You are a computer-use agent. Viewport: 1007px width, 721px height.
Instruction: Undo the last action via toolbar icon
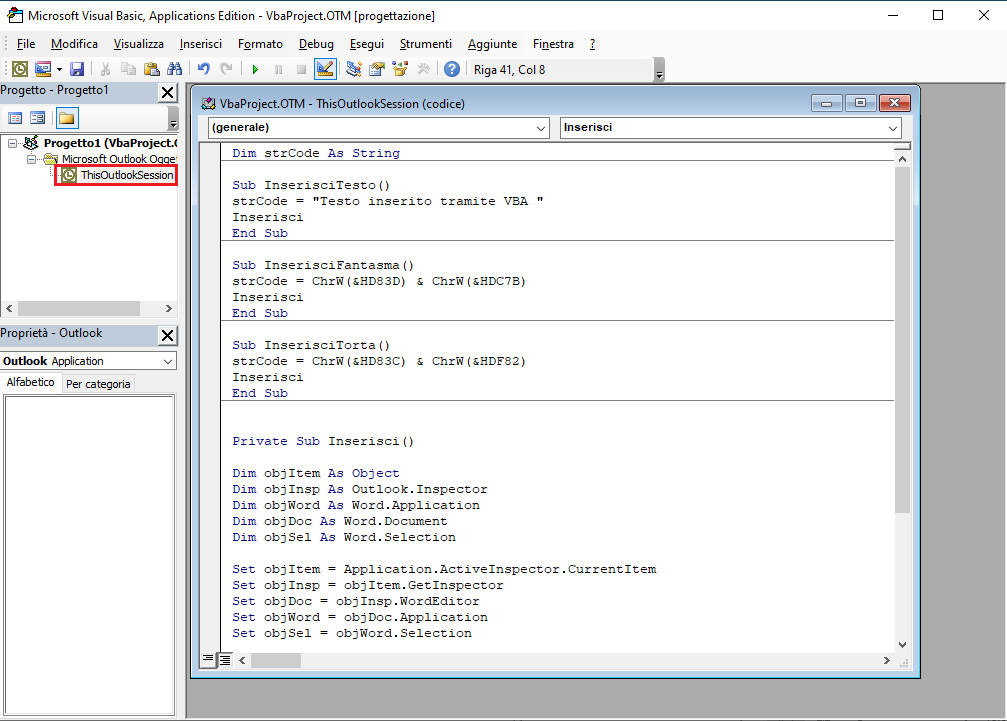point(204,69)
